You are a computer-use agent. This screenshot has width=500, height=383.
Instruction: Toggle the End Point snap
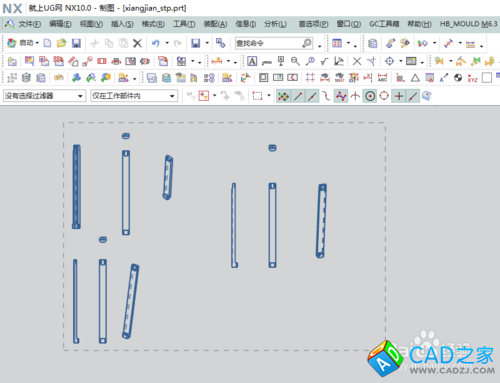tap(298, 96)
